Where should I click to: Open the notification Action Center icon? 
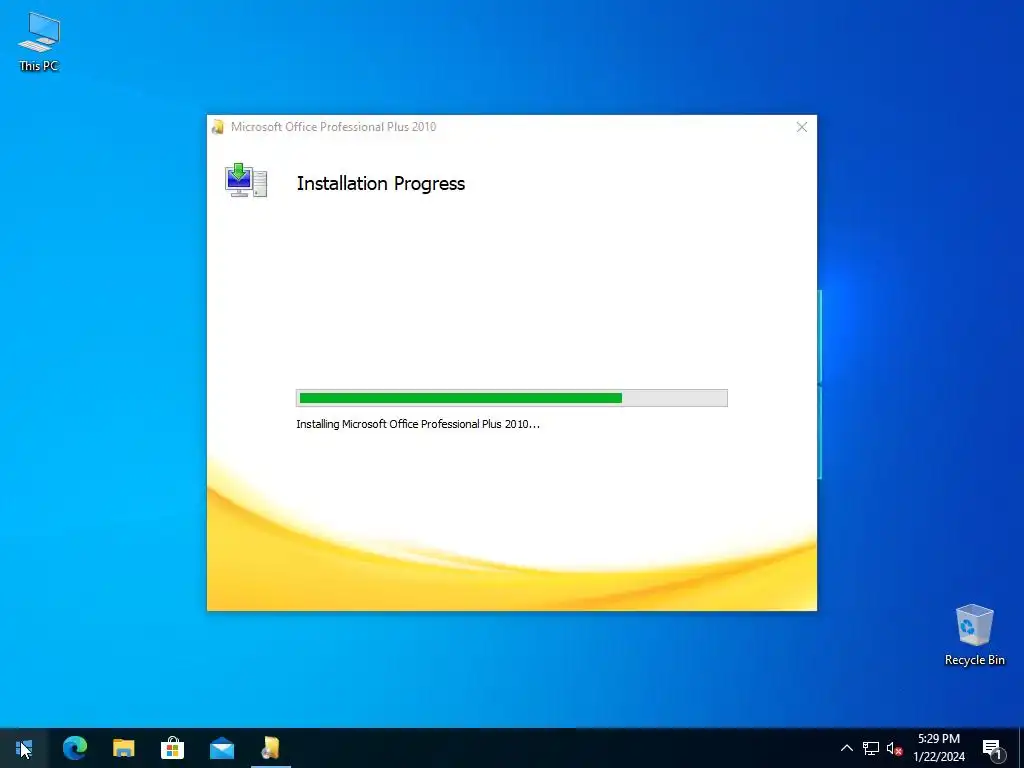pyautogui.click(x=992, y=748)
